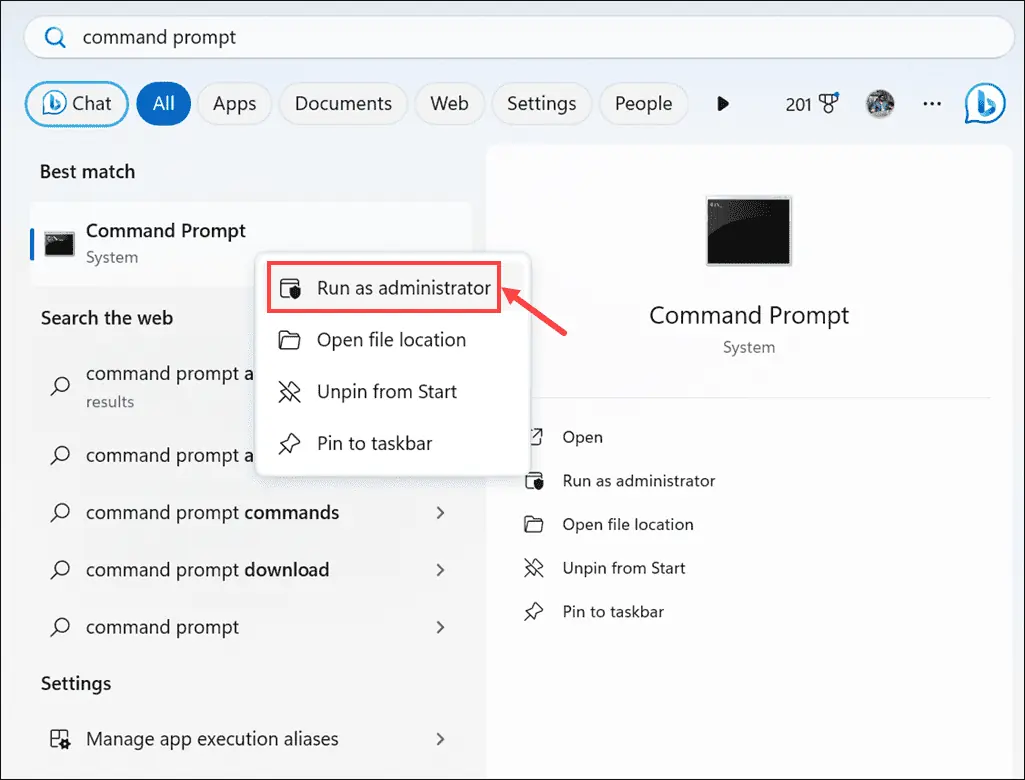Click search icon beside 'command prompt download'
Screen dimensions: 1025x780
pyautogui.click(x=60, y=570)
